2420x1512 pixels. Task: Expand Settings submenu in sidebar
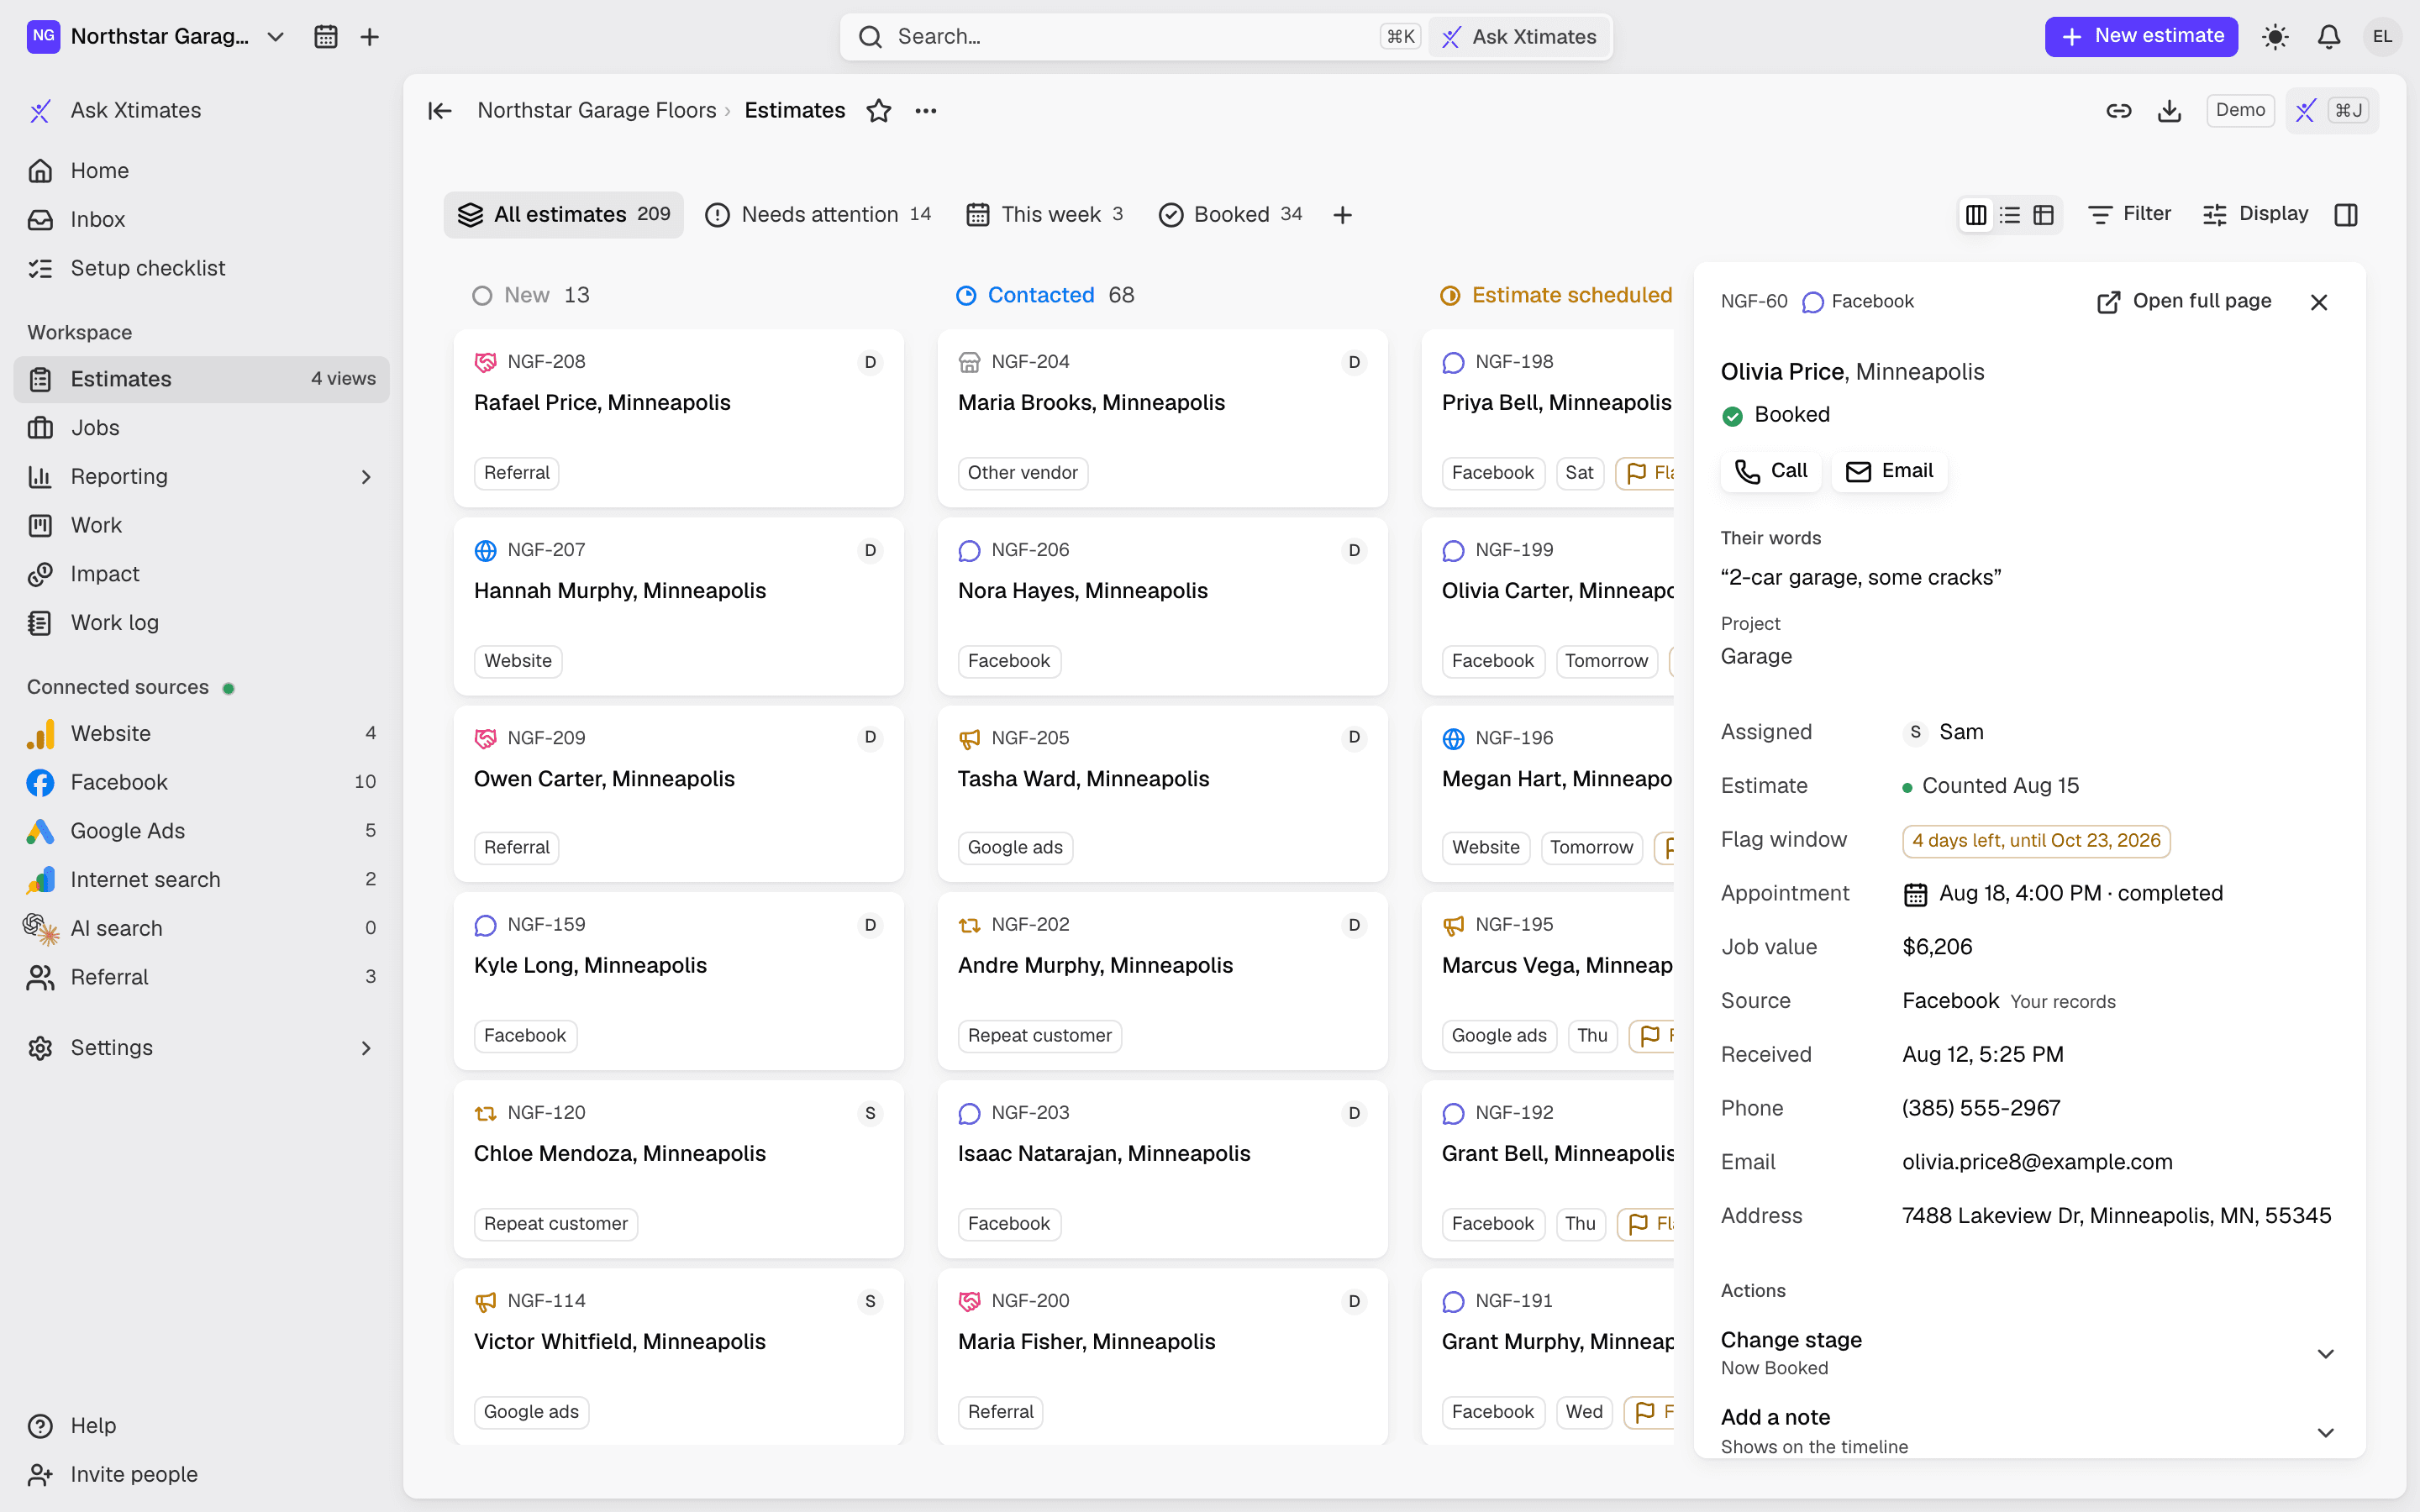pyautogui.click(x=366, y=1048)
